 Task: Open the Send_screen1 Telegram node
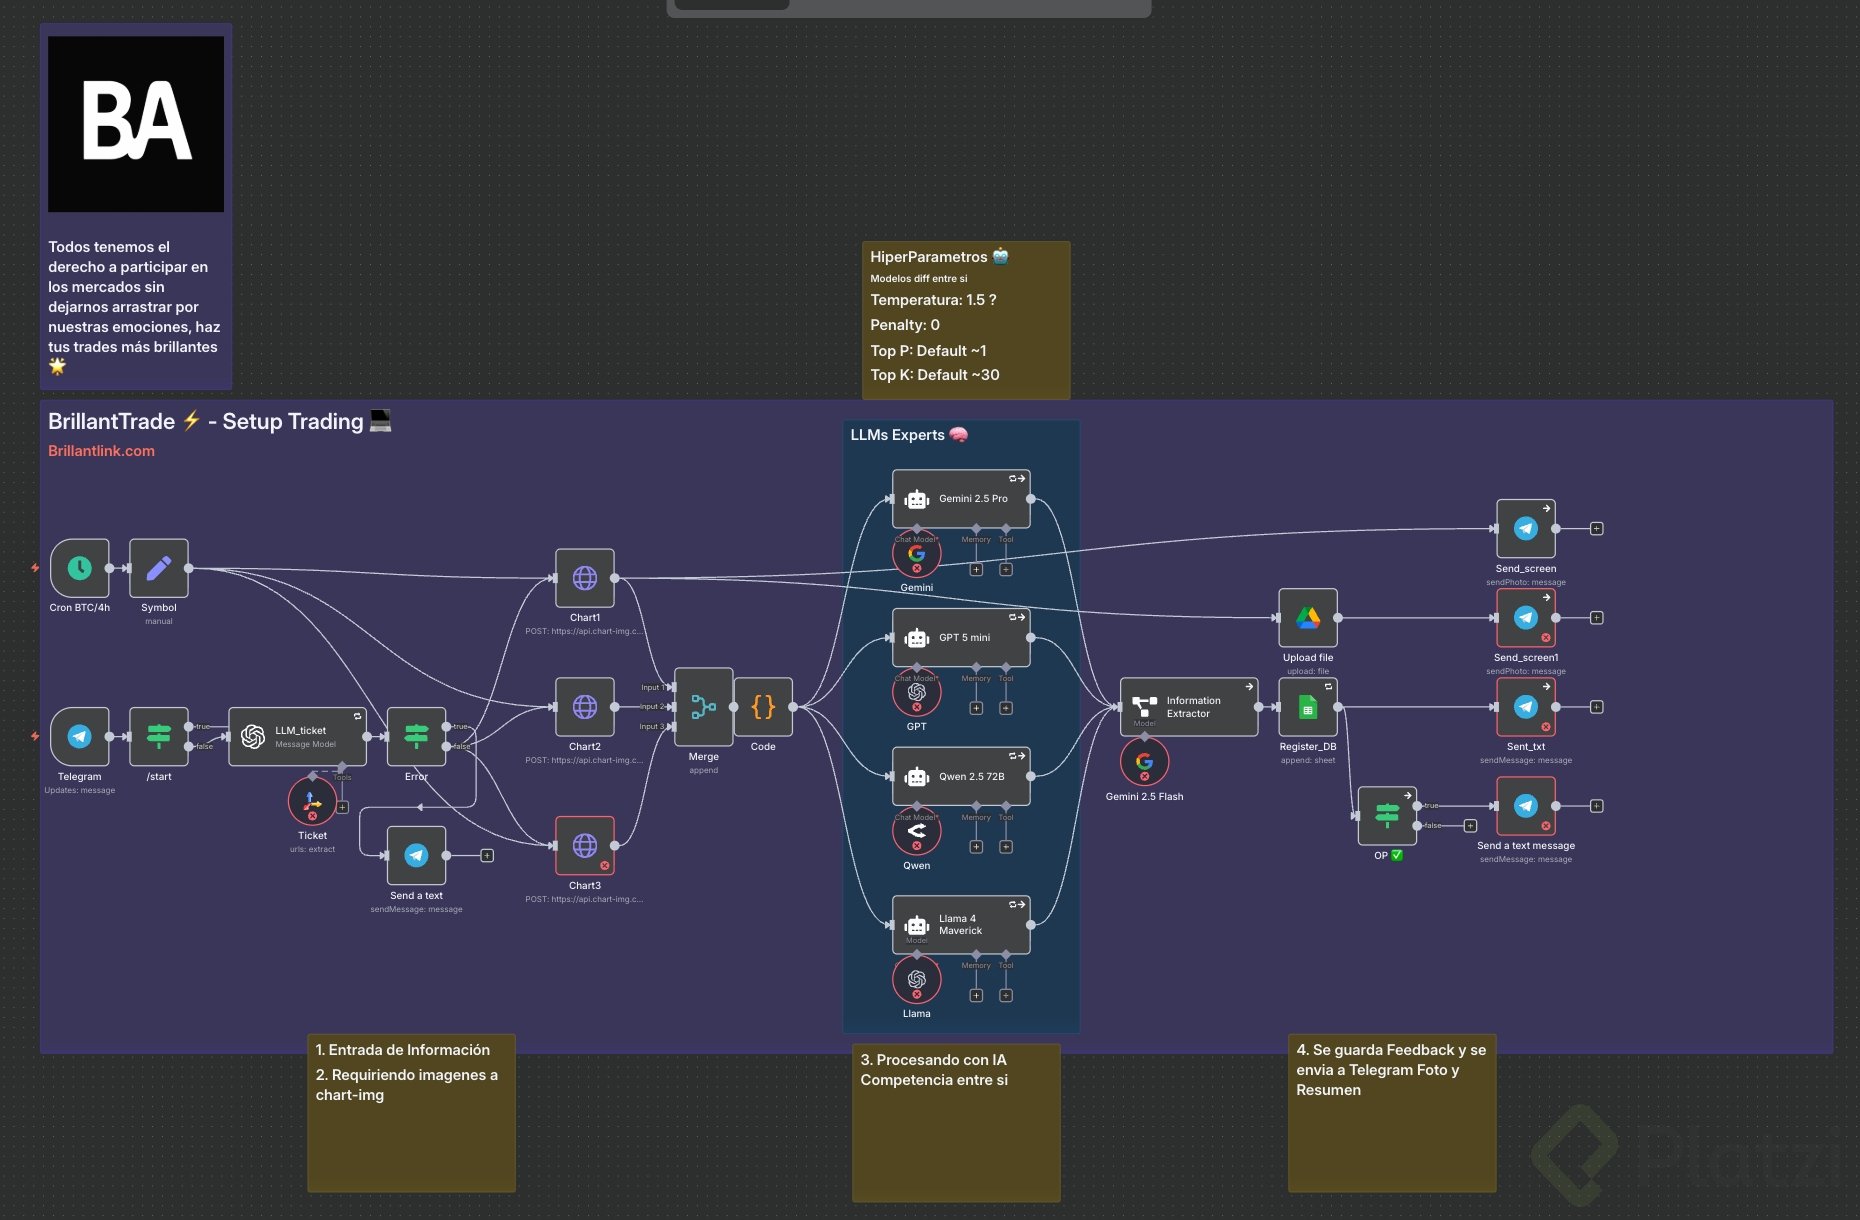point(1526,618)
